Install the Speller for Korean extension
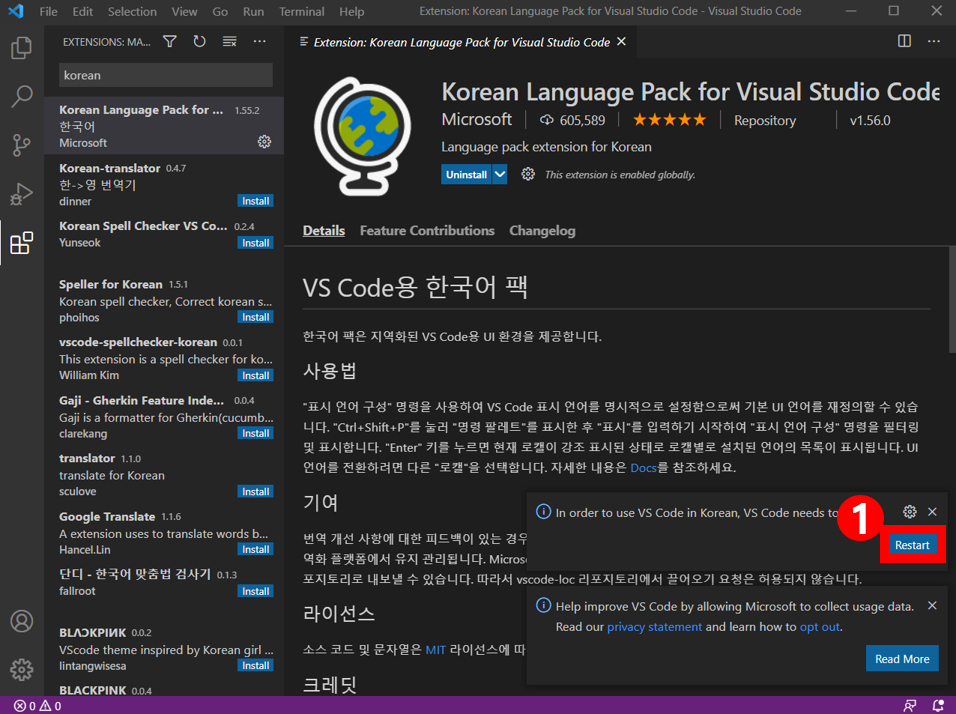The height and width of the screenshot is (714, 956). point(255,317)
